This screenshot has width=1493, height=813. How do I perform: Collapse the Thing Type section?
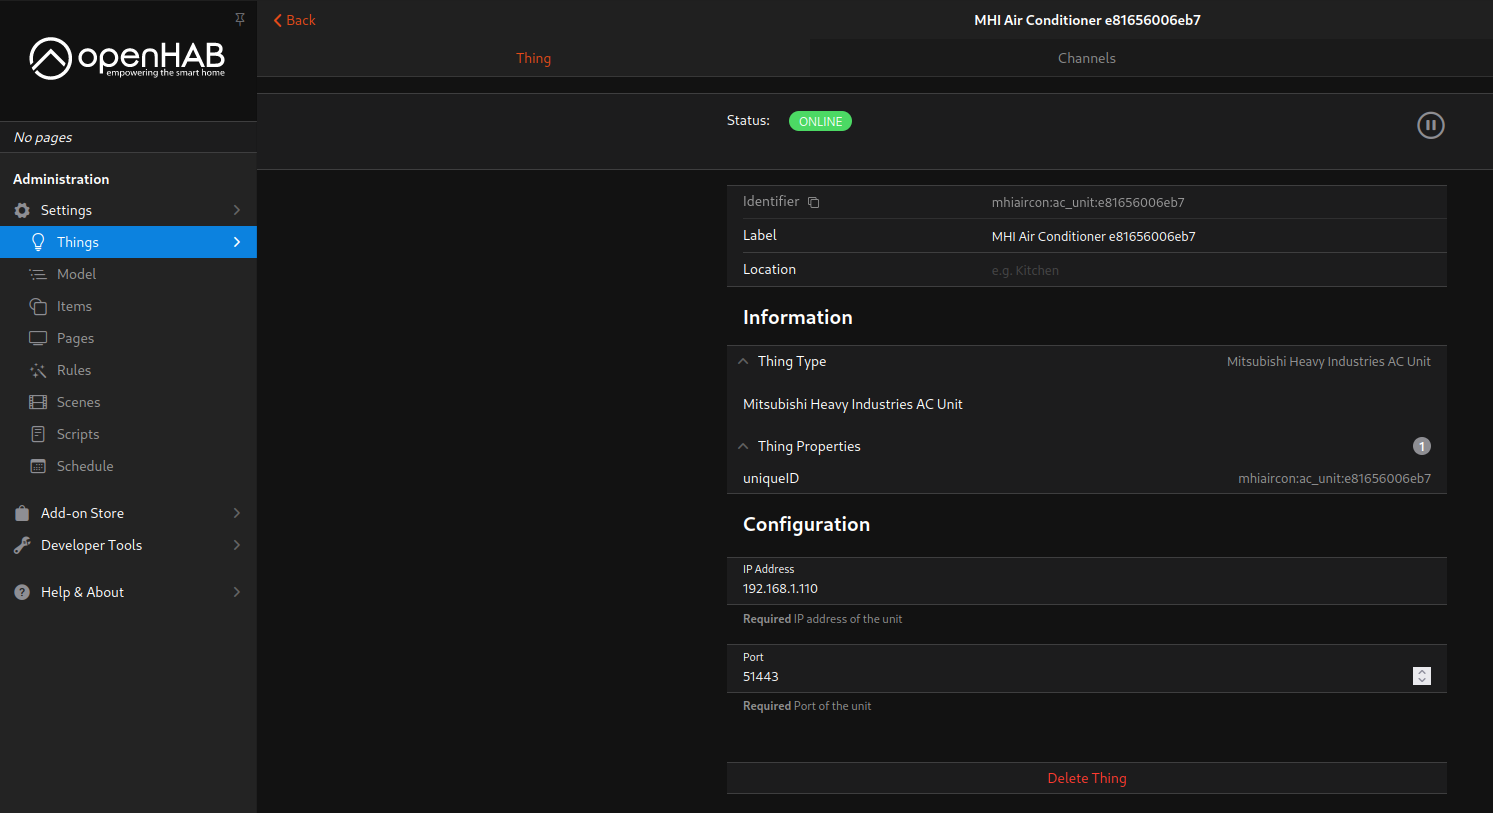(x=792, y=361)
